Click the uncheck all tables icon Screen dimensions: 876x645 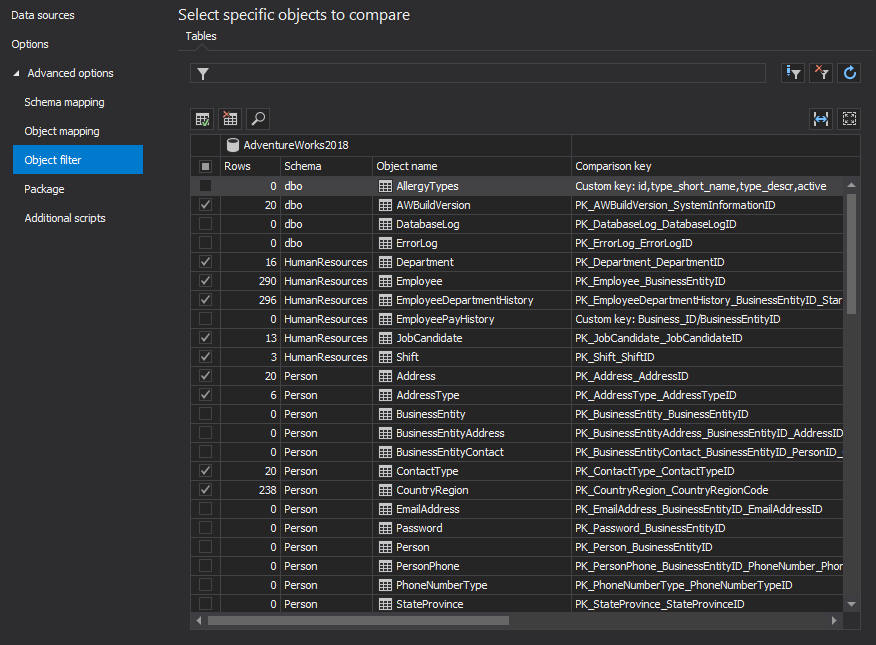pos(231,119)
